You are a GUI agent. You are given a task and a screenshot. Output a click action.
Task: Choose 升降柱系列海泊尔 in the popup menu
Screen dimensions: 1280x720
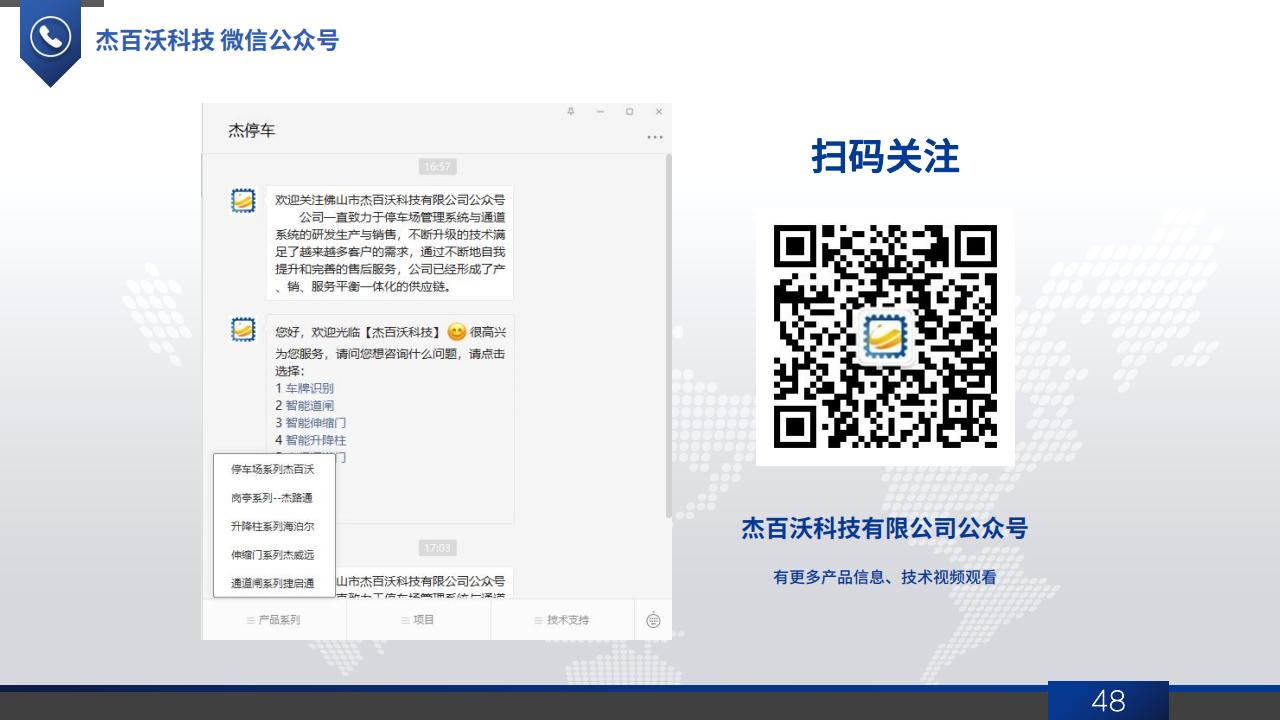273,526
